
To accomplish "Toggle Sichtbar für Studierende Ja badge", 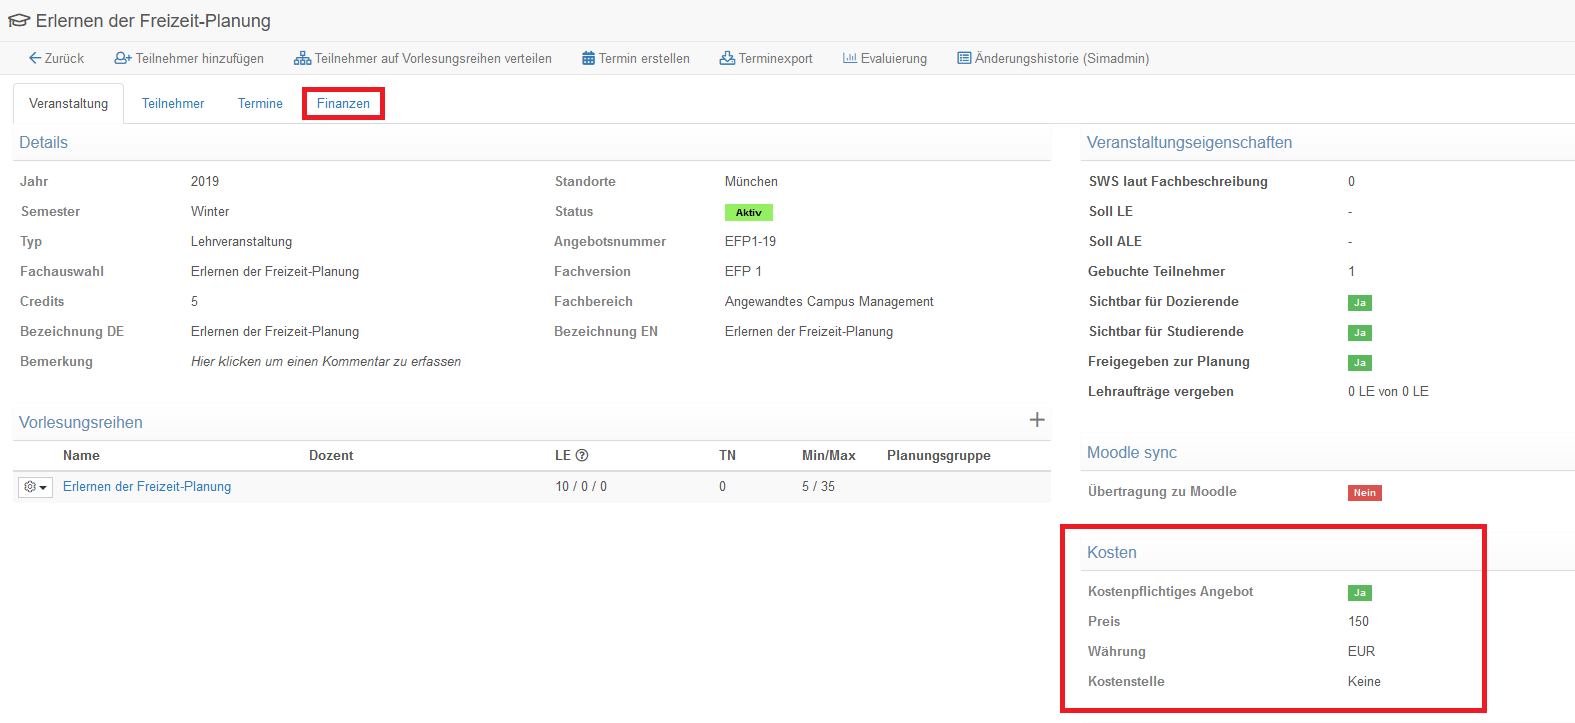I will (1359, 332).
